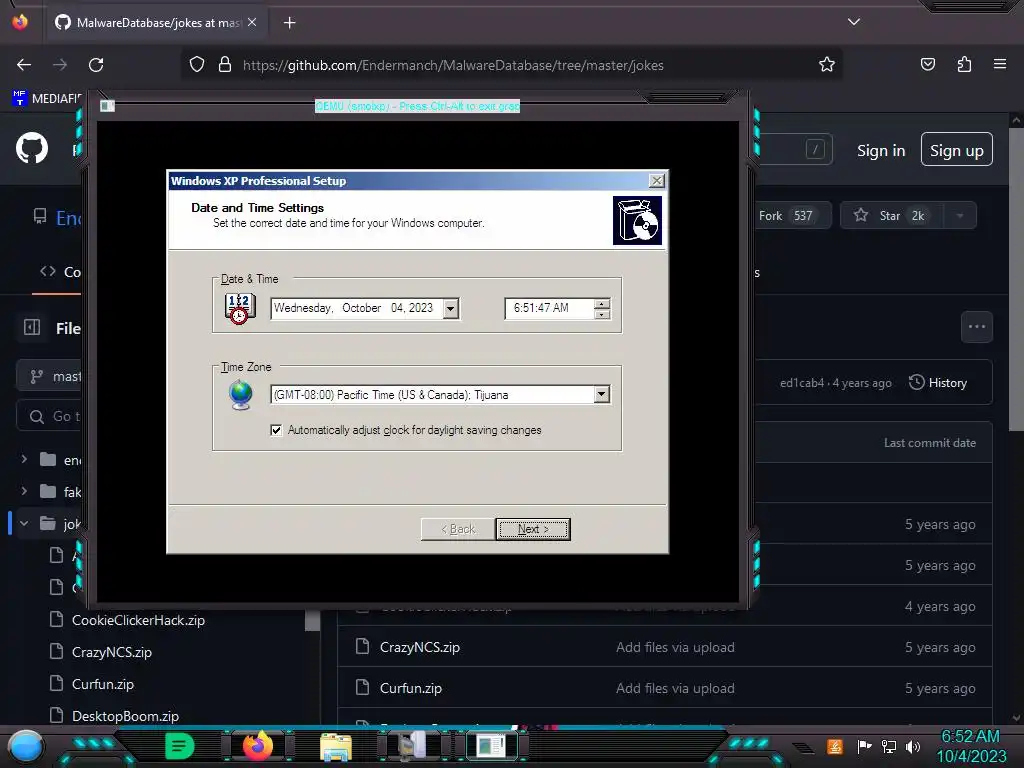Select the MalwareDatabase/jokes tab
The height and width of the screenshot is (768, 1024).
coord(156,23)
